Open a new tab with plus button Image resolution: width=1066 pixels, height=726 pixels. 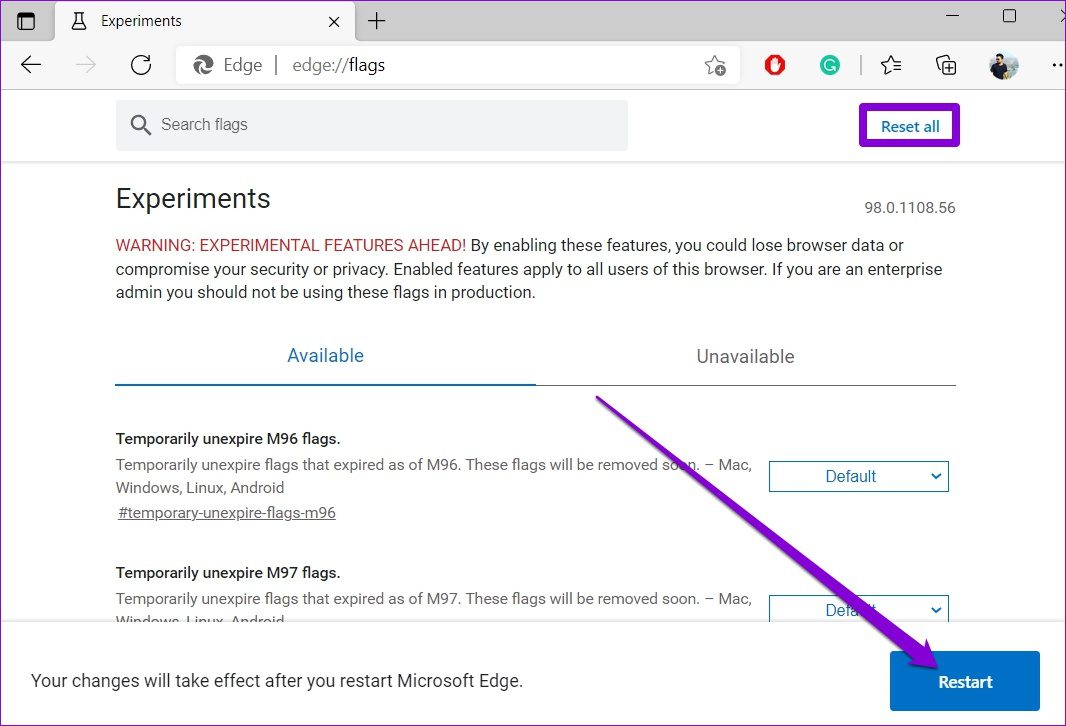376,21
